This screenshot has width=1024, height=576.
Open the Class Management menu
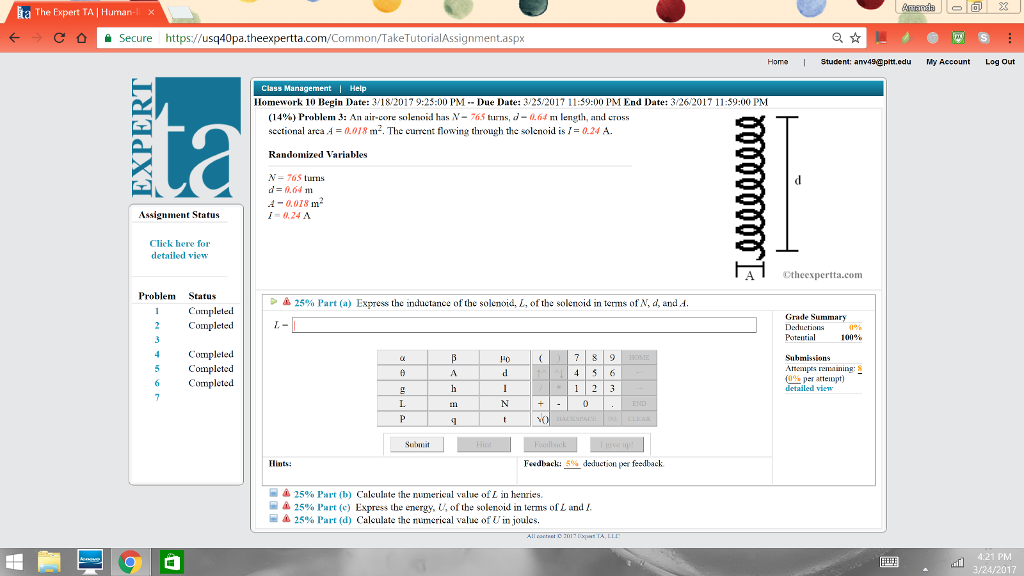point(297,88)
